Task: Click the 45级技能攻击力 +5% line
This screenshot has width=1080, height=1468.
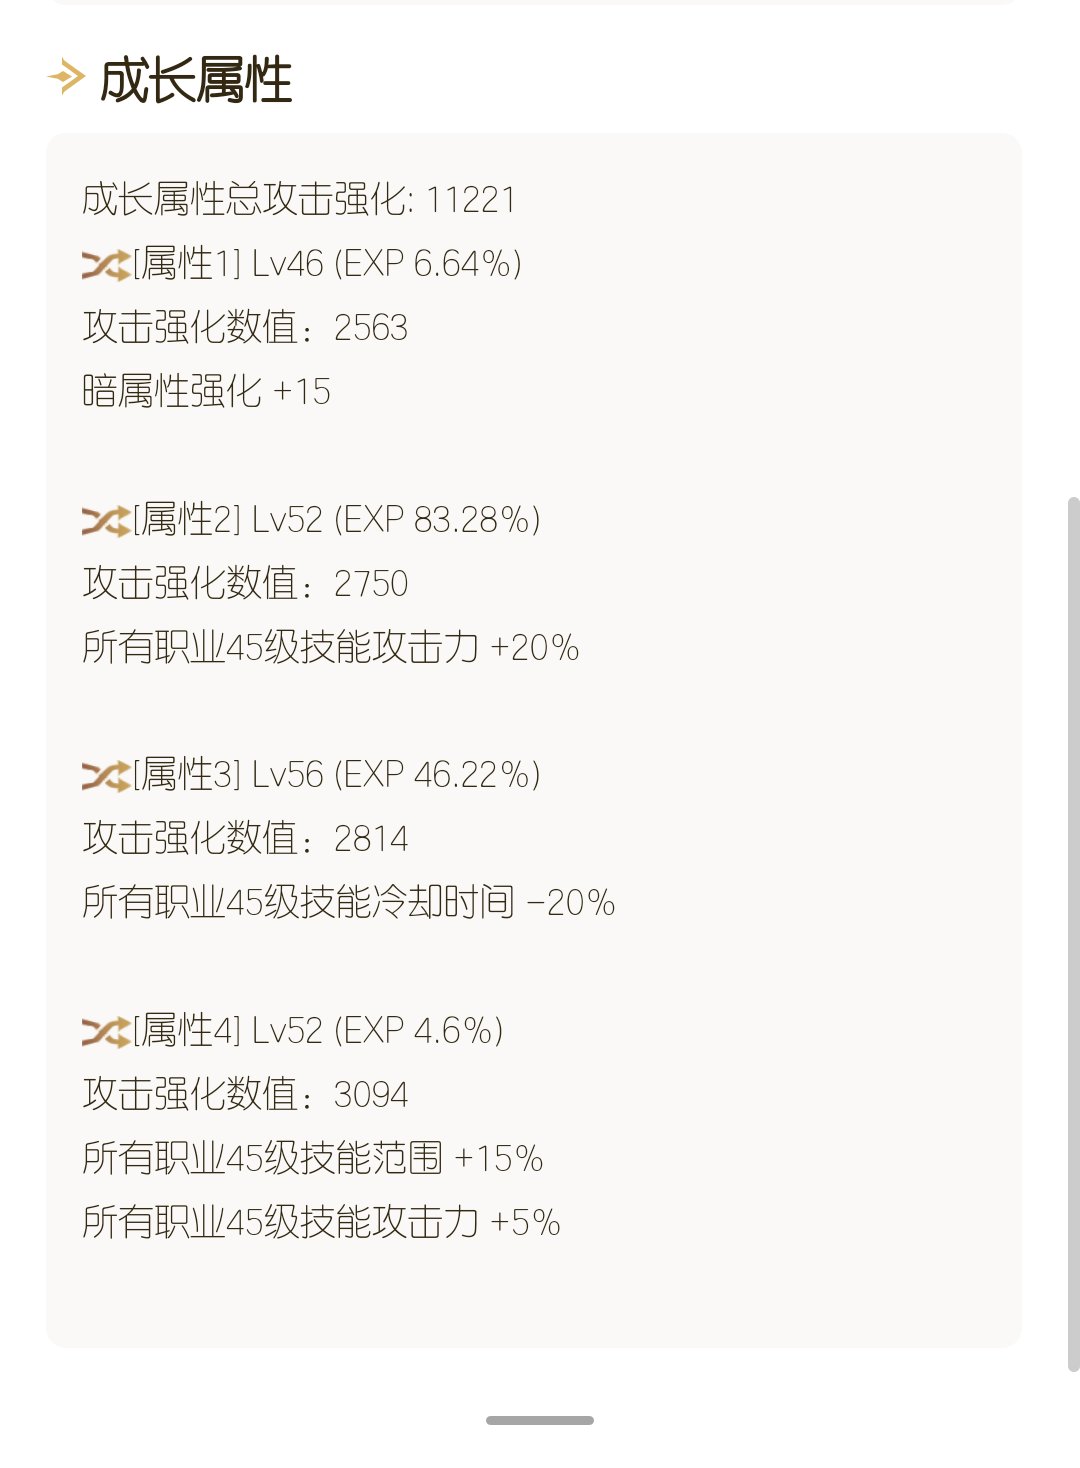Action: 321,1222
